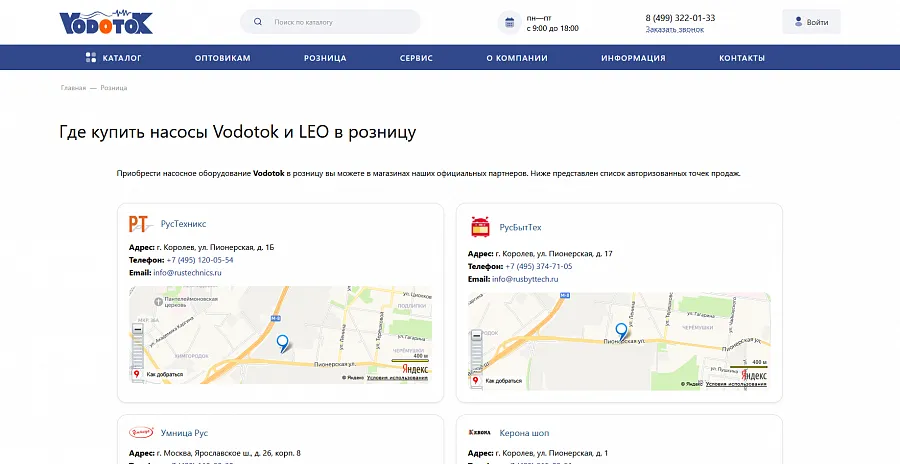Open the Умница Рус partner link
Viewport: 900px width, 464px height.
(x=184, y=433)
